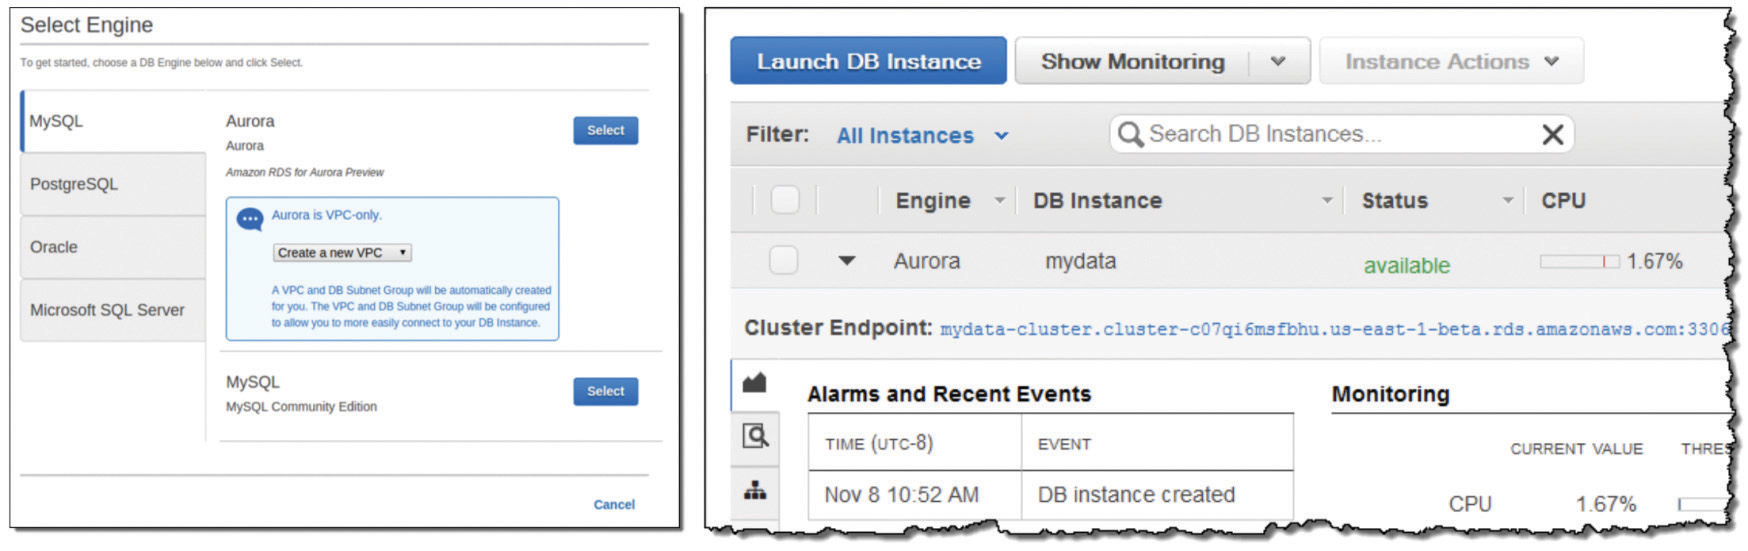The image size is (1748, 551).
Task: Collapse the Aurora instance row details
Action: coord(846,261)
